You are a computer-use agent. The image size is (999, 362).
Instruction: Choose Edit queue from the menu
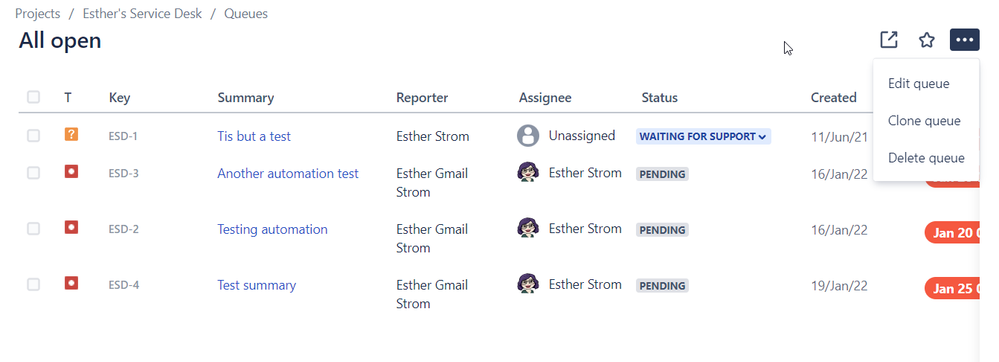point(919,83)
